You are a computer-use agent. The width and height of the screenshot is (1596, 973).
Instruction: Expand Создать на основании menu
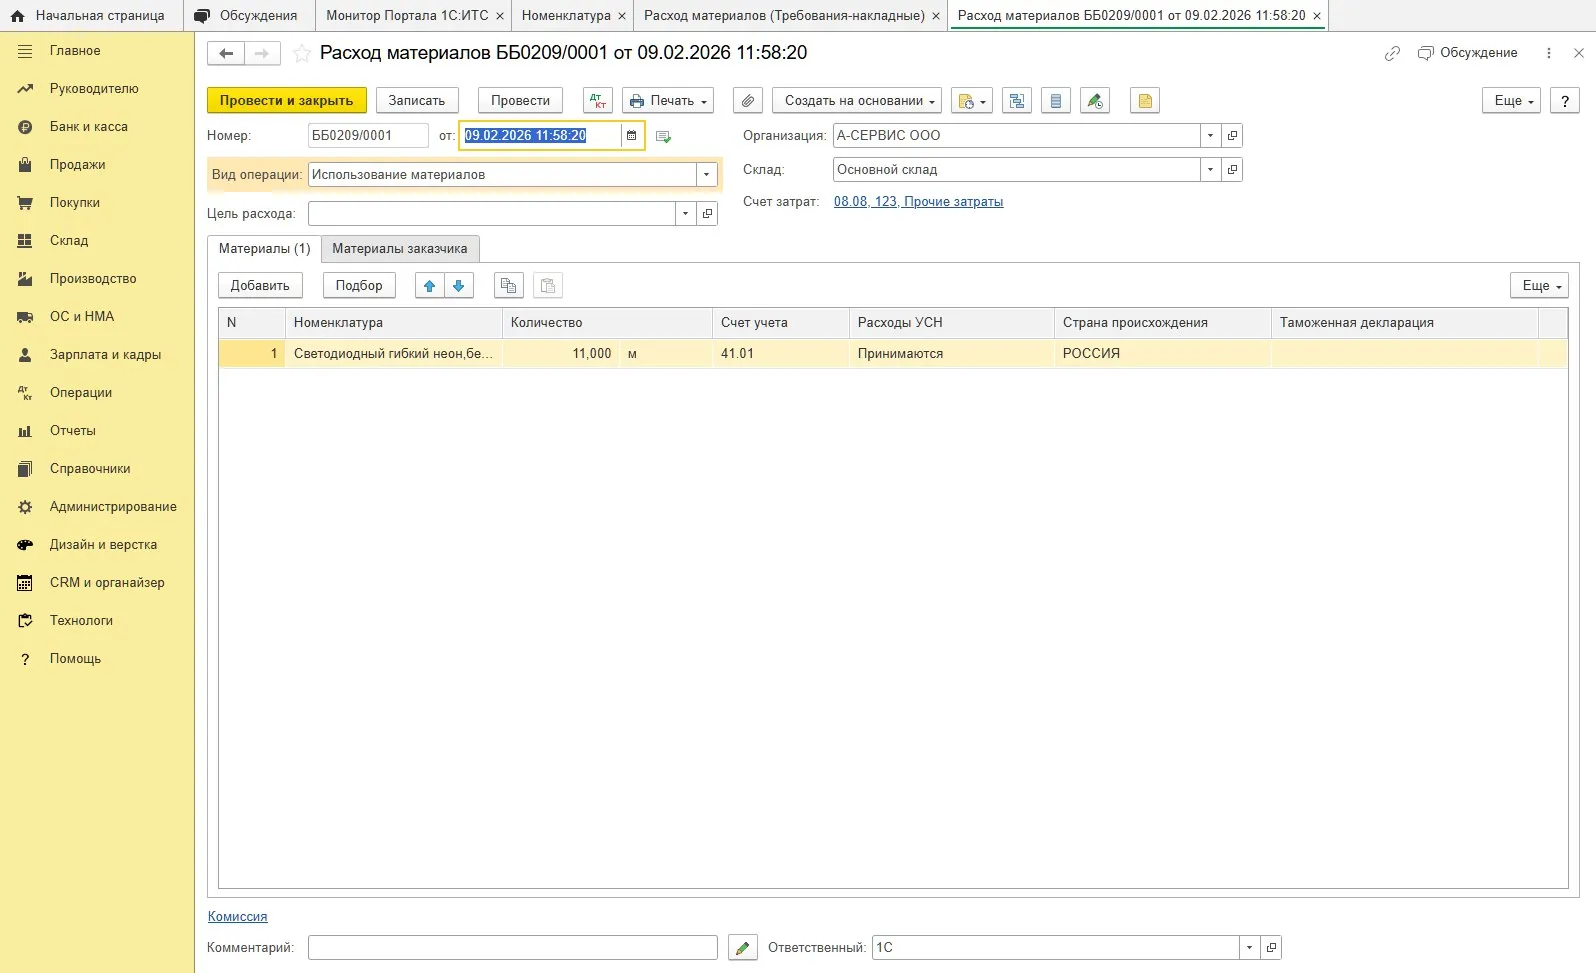857,101
